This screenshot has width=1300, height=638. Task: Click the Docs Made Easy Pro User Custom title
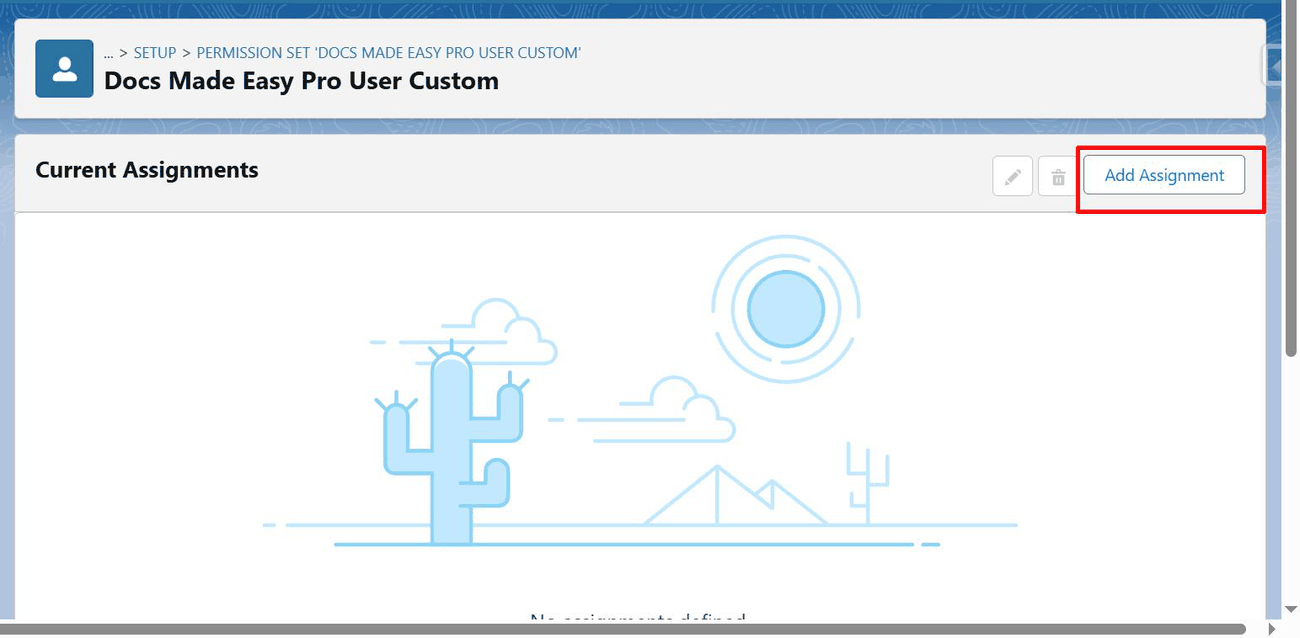tap(301, 81)
